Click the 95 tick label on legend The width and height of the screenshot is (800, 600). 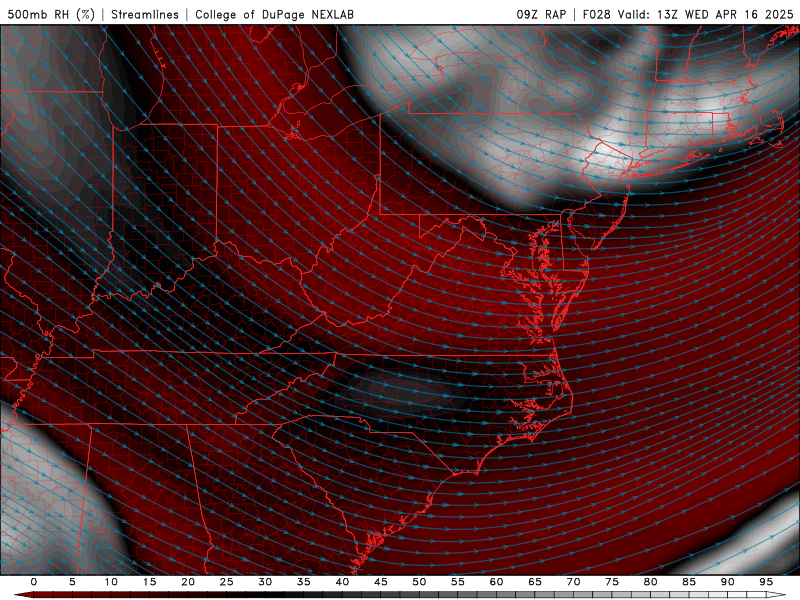pyautogui.click(x=766, y=582)
